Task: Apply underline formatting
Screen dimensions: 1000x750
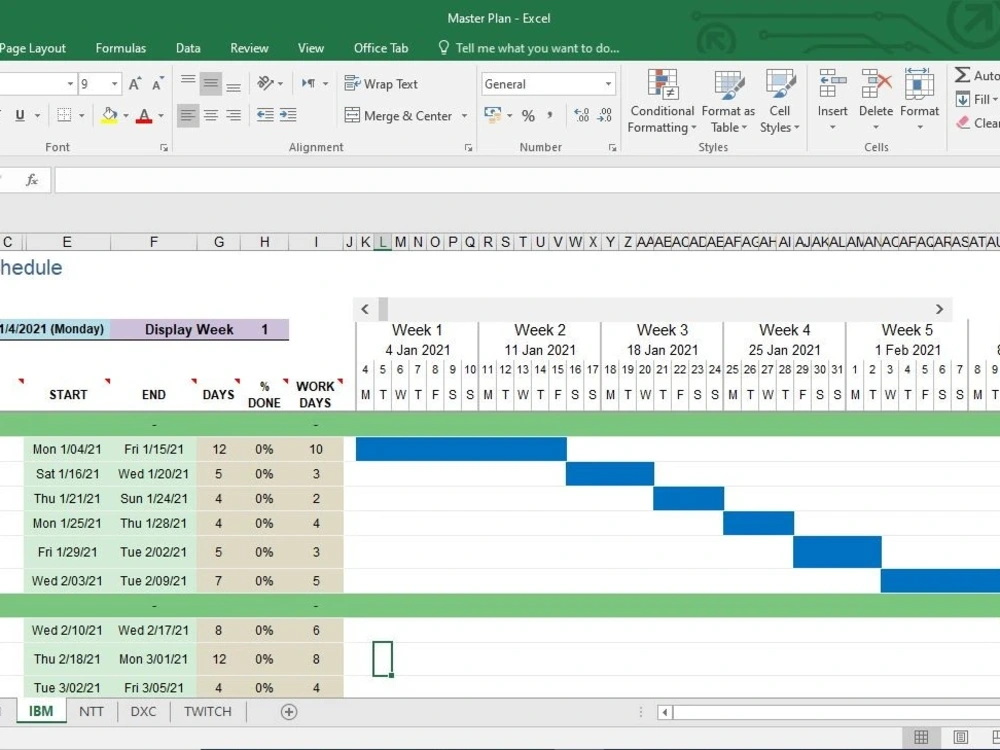Action: pos(20,115)
